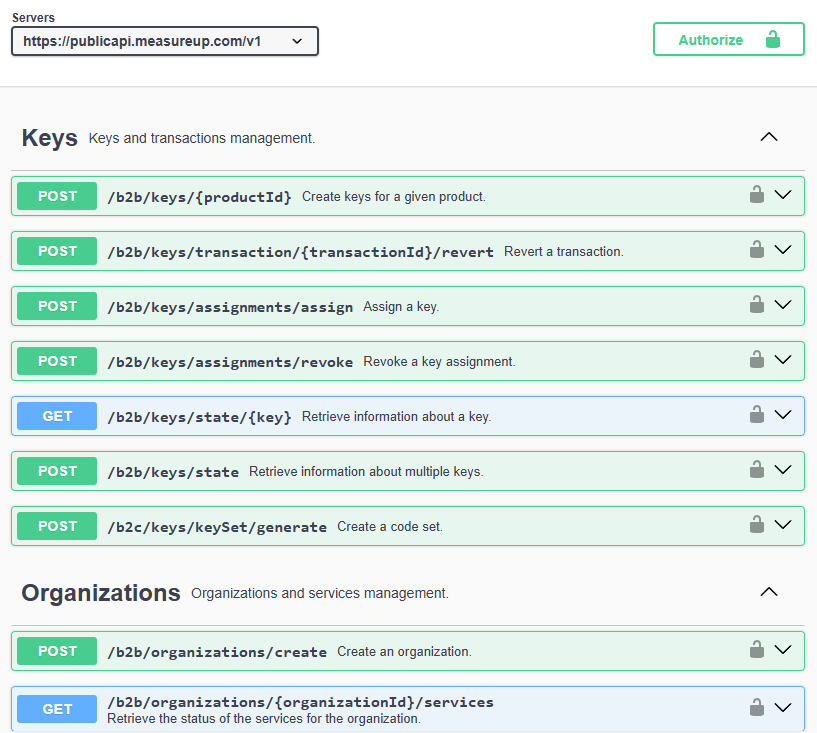The width and height of the screenshot is (817, 733).
Task: Click 'Organizations and services management.' text
Action: point(320,593)
